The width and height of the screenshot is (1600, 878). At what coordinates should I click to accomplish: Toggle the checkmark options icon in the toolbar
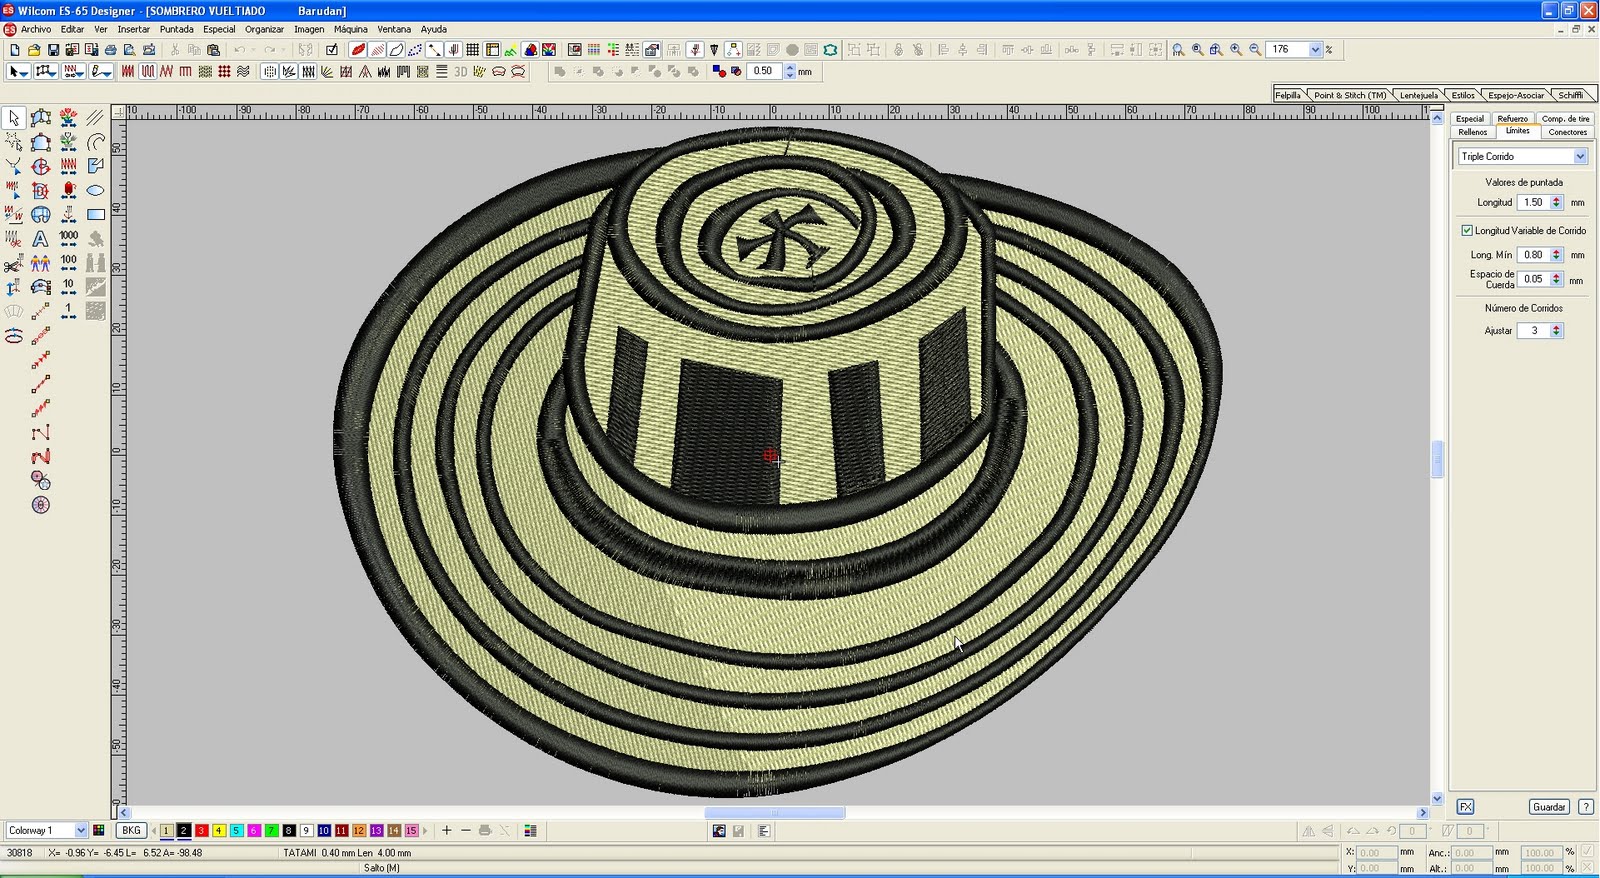[332, 50]
